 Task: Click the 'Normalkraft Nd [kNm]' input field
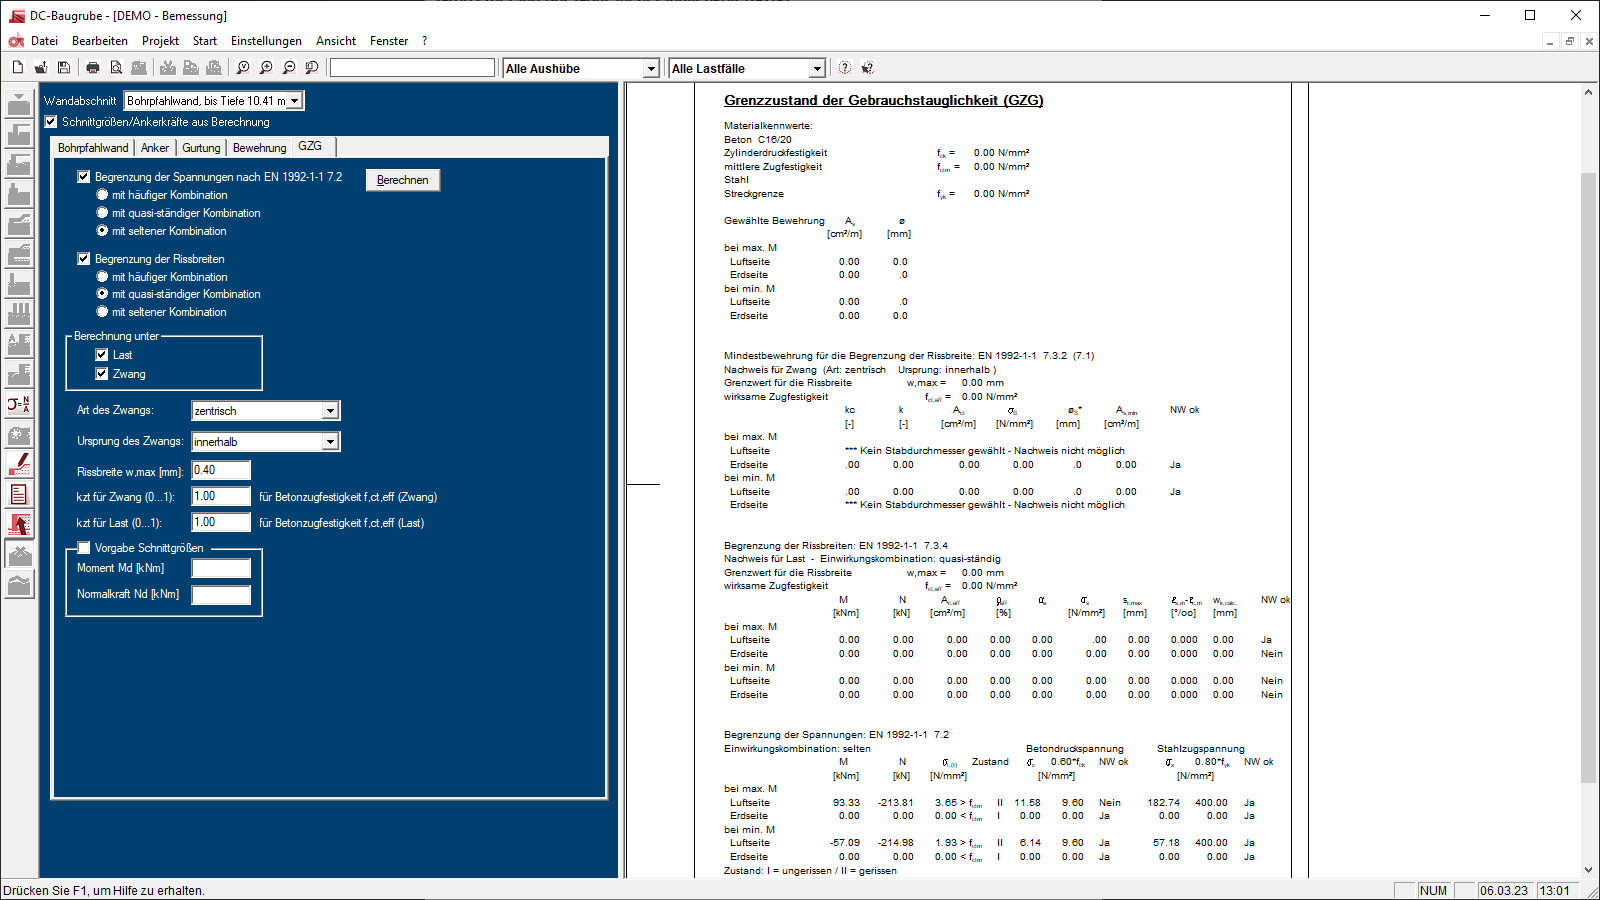coord(221,595)
